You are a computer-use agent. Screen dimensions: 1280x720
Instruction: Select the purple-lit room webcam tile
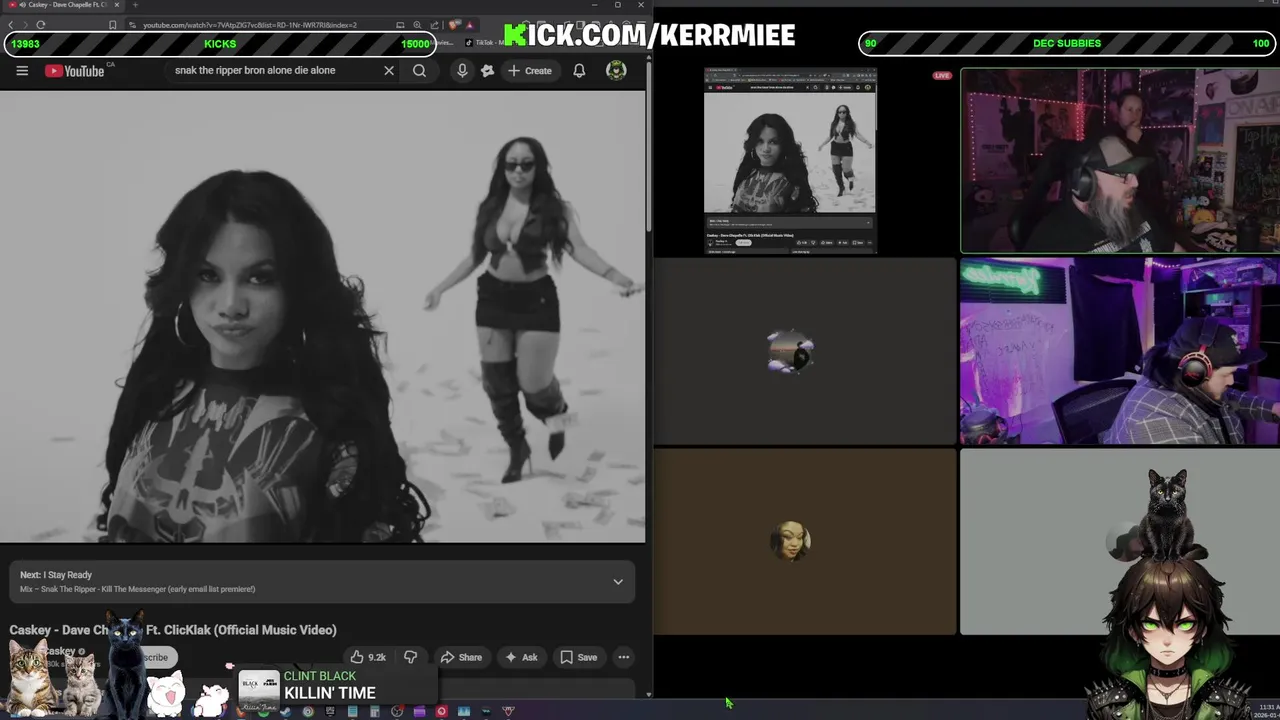[1119, 351]
